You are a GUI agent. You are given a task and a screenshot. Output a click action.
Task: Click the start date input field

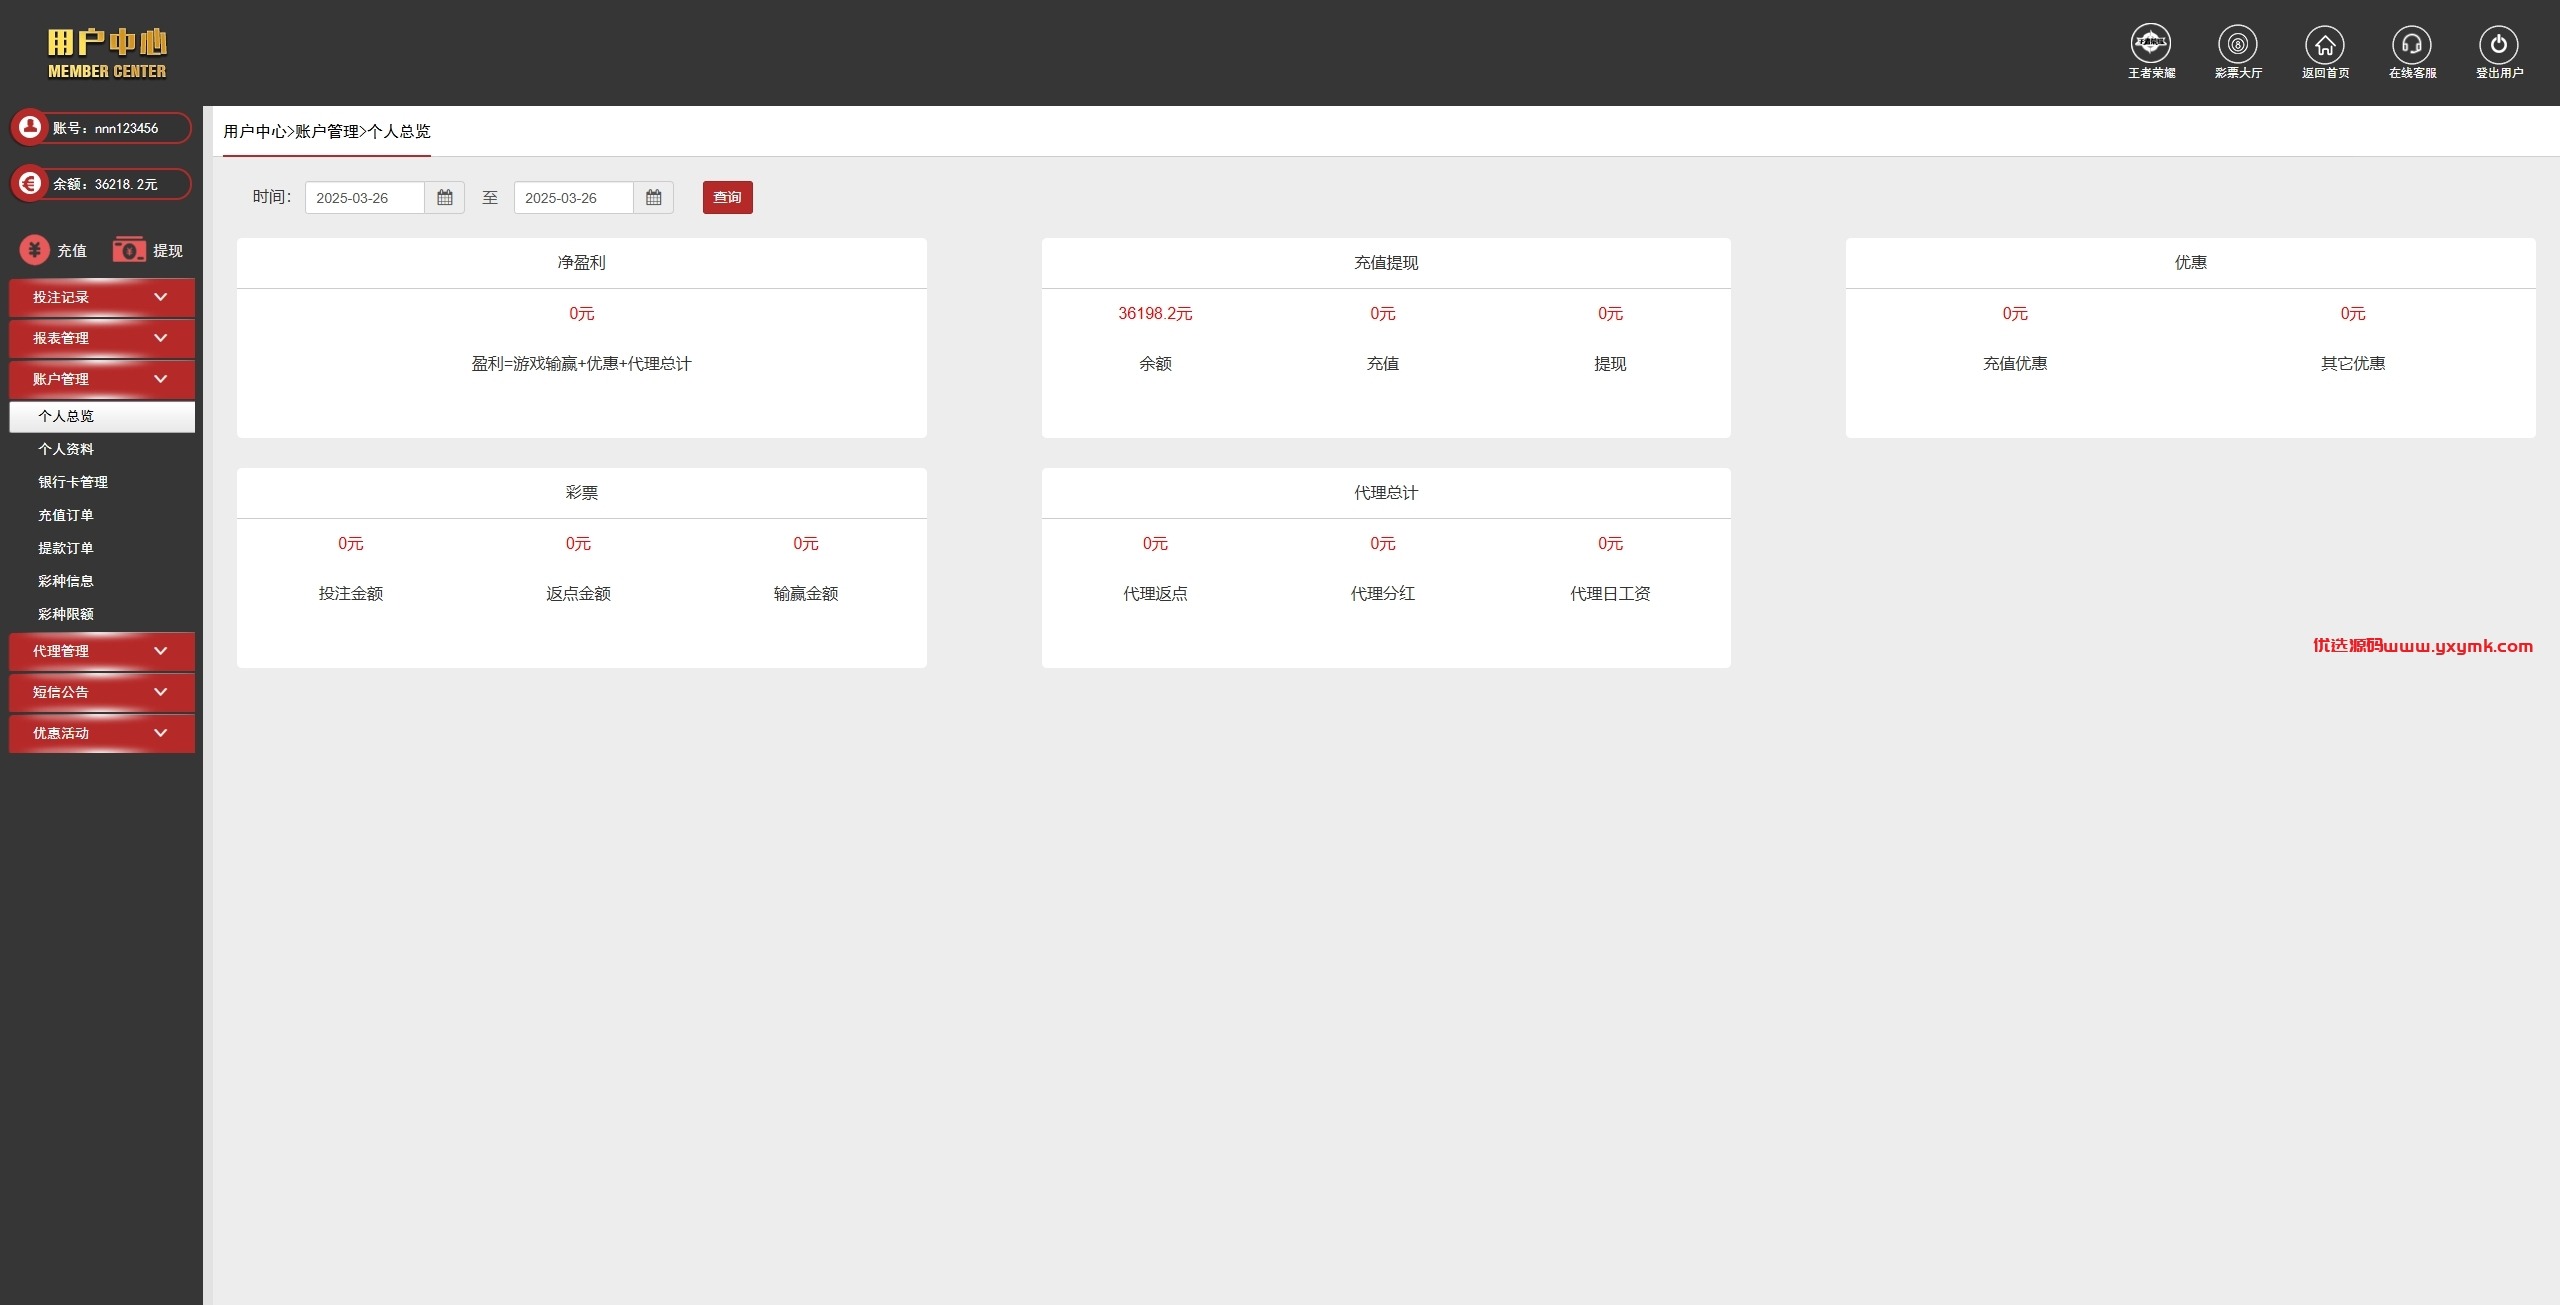coord(365,198)
